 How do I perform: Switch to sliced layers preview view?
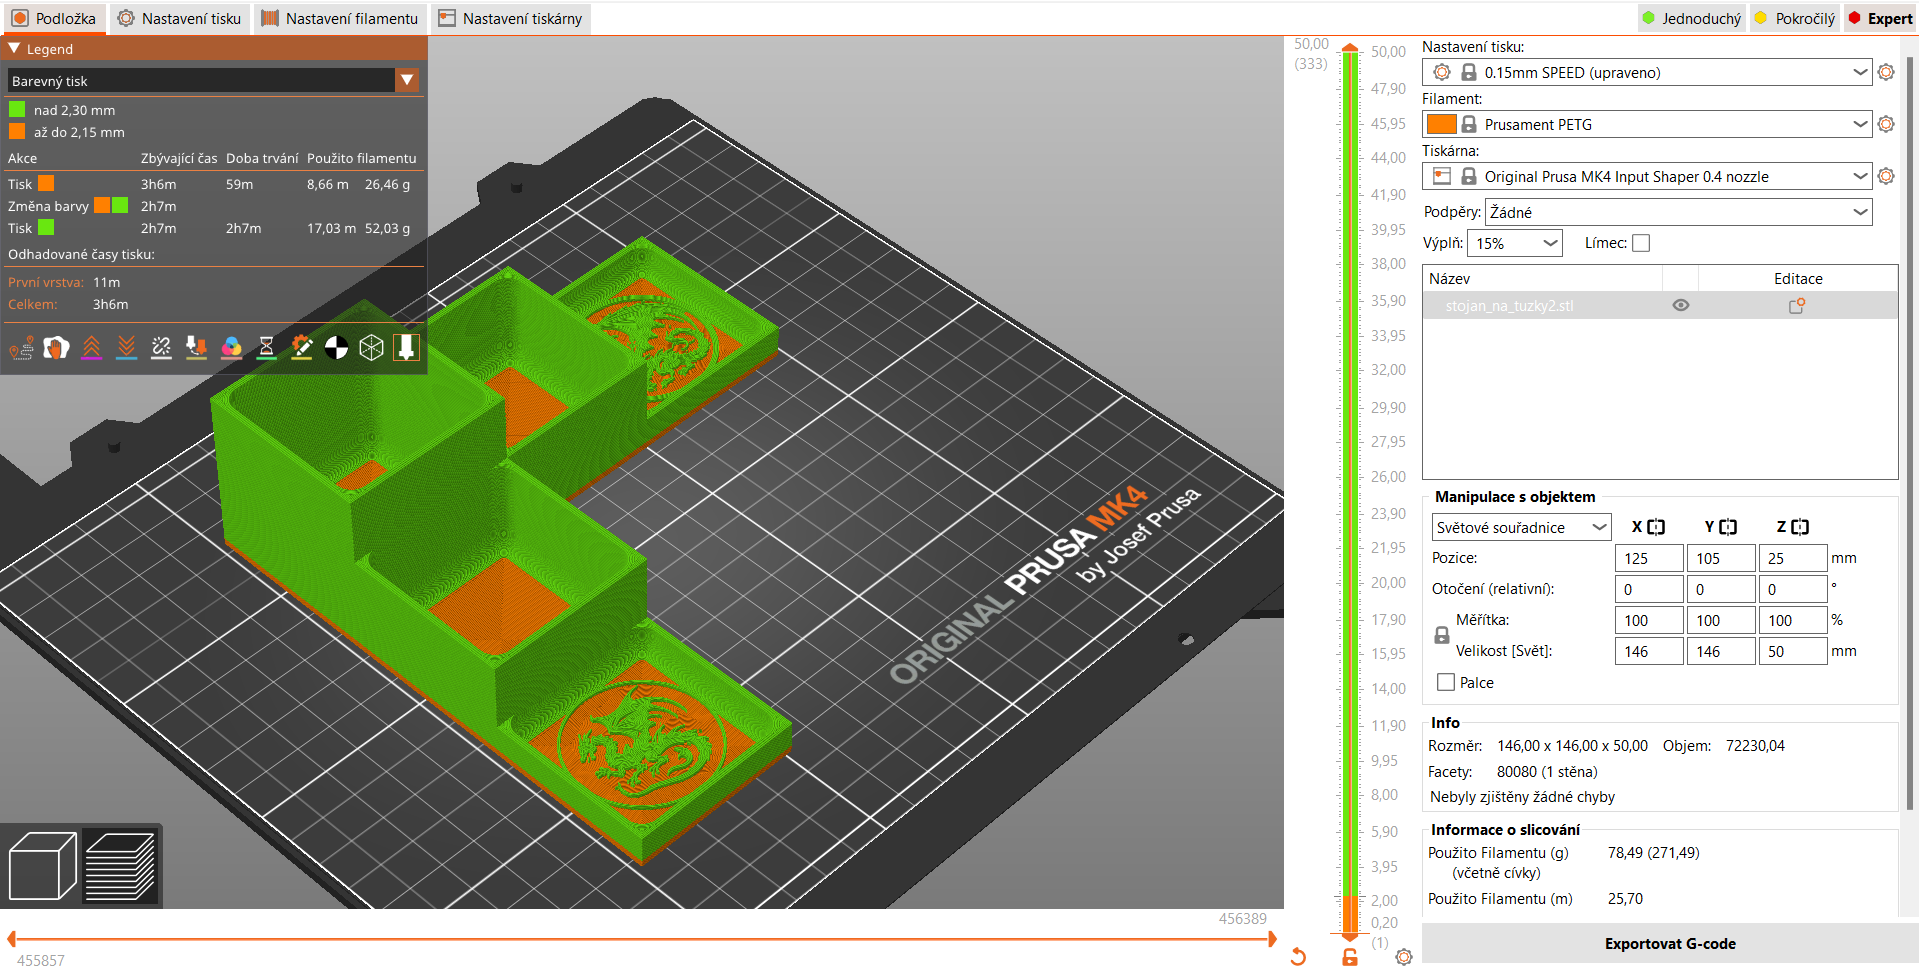coord(120,866)
